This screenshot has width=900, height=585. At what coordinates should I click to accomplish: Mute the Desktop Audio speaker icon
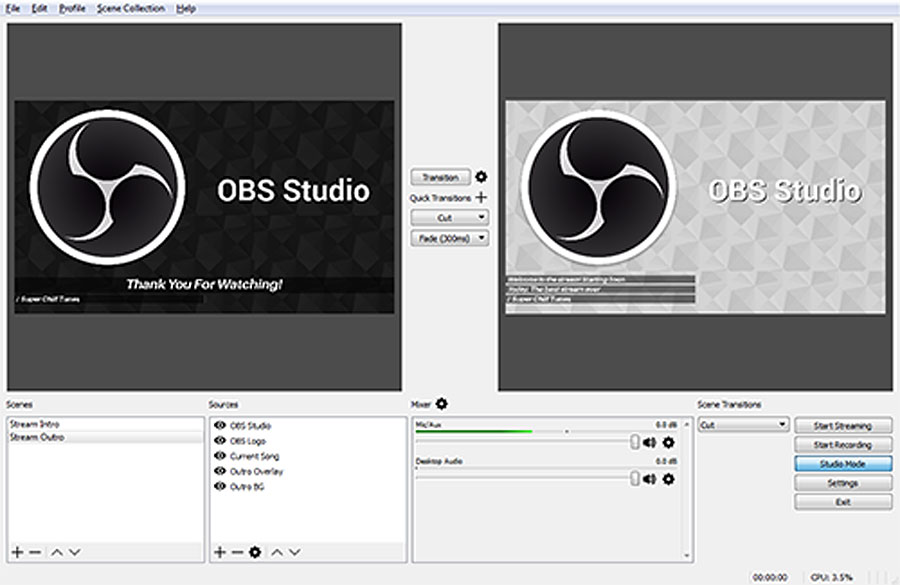click(x=649, y=479)
